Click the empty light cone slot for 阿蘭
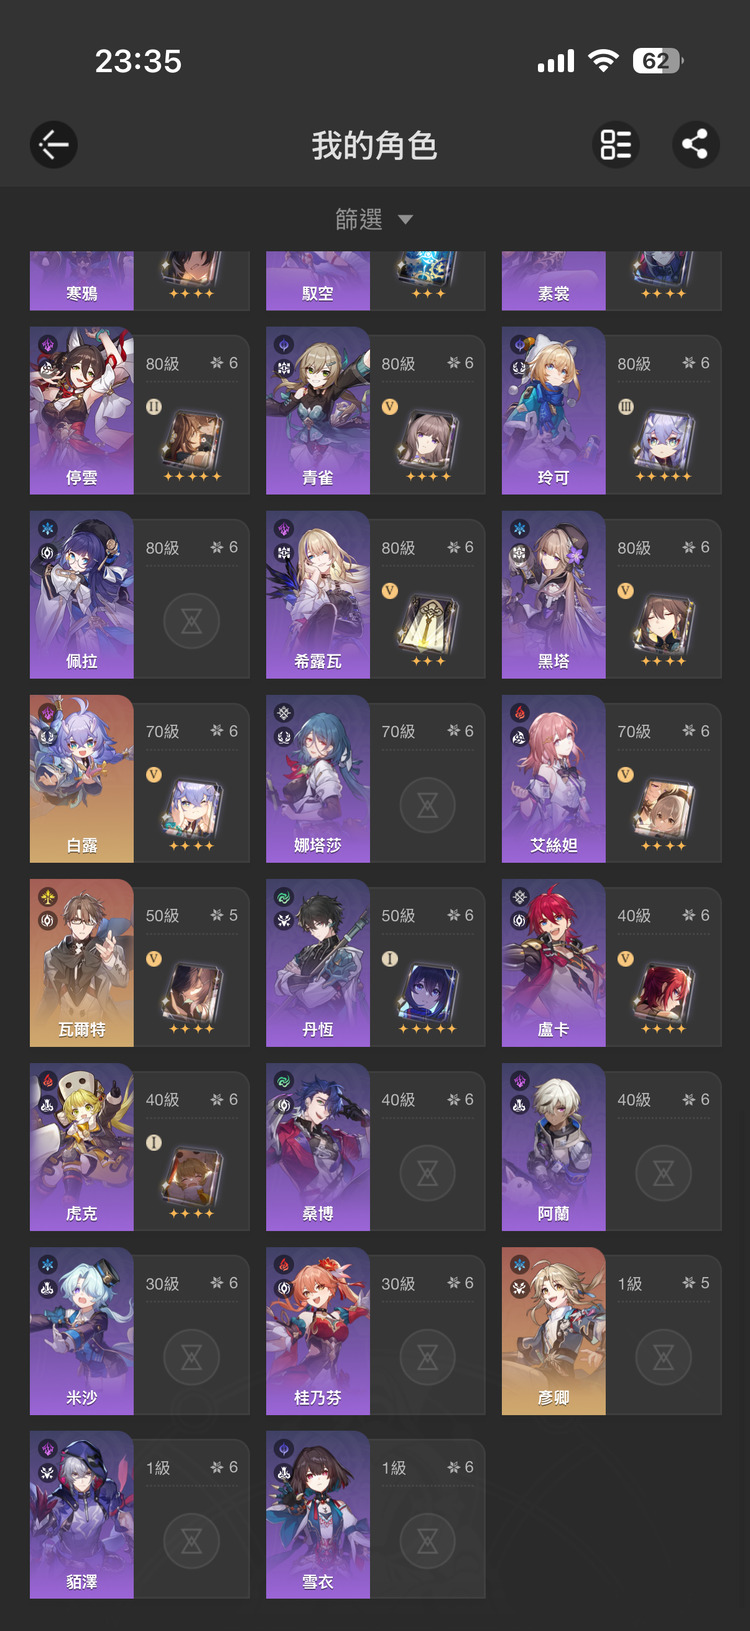750x1631 pixels. pyautogui.click(x=663, y=1173)
